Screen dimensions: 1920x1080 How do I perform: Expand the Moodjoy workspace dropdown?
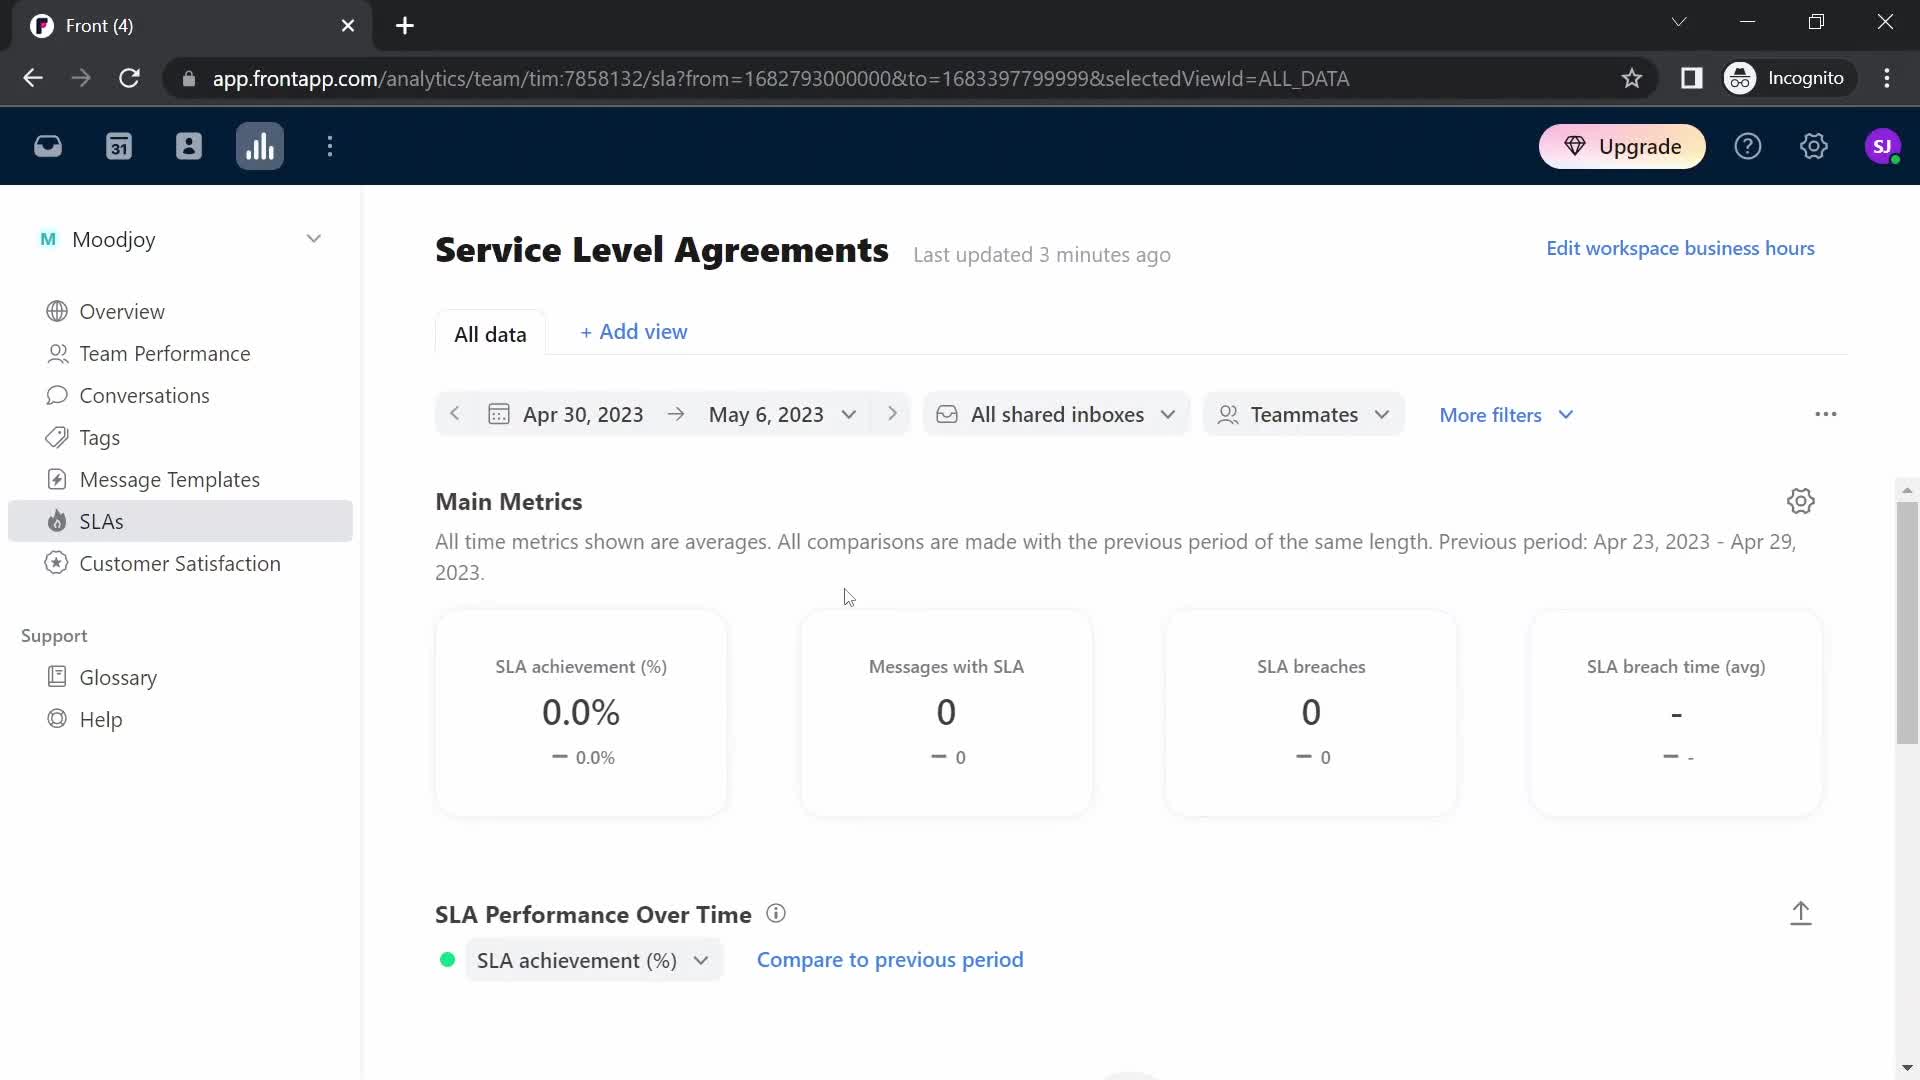pyautogui.click(x=313, y=239)
